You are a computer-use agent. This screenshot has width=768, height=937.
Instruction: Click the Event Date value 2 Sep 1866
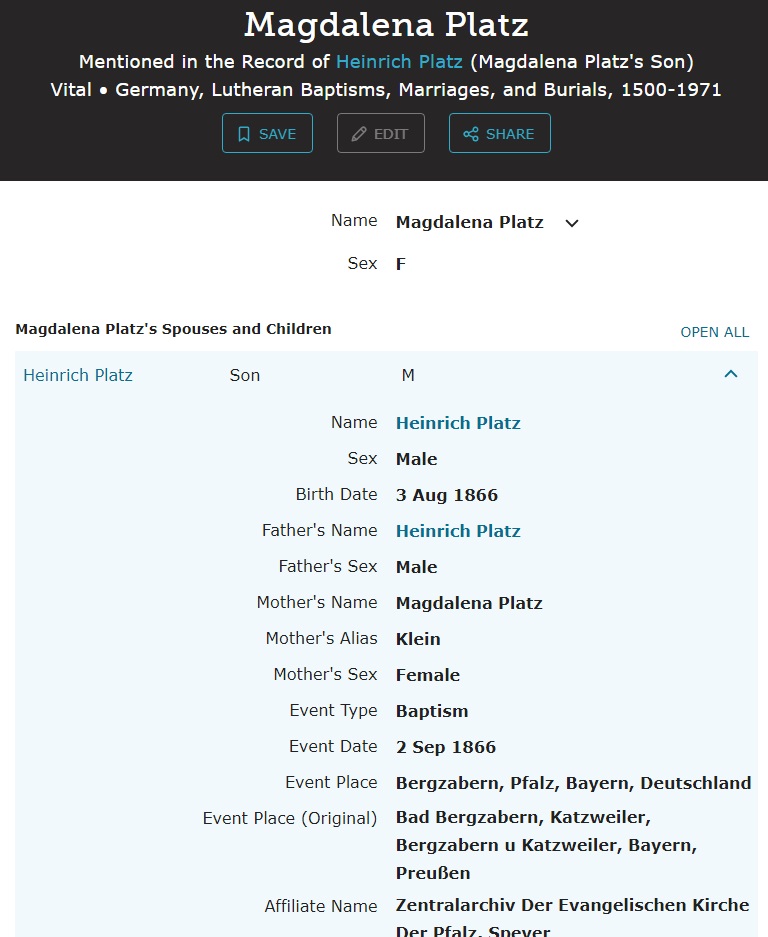(446, 747)
